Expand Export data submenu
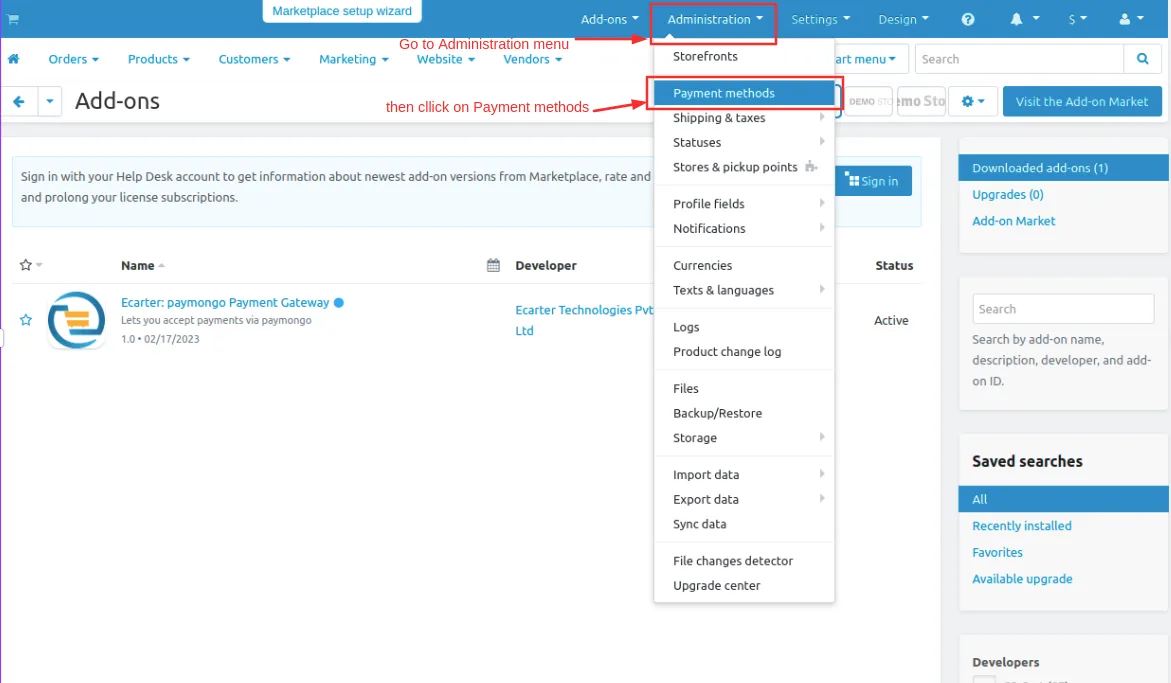 pyautogui.click(x=744, y=499)
